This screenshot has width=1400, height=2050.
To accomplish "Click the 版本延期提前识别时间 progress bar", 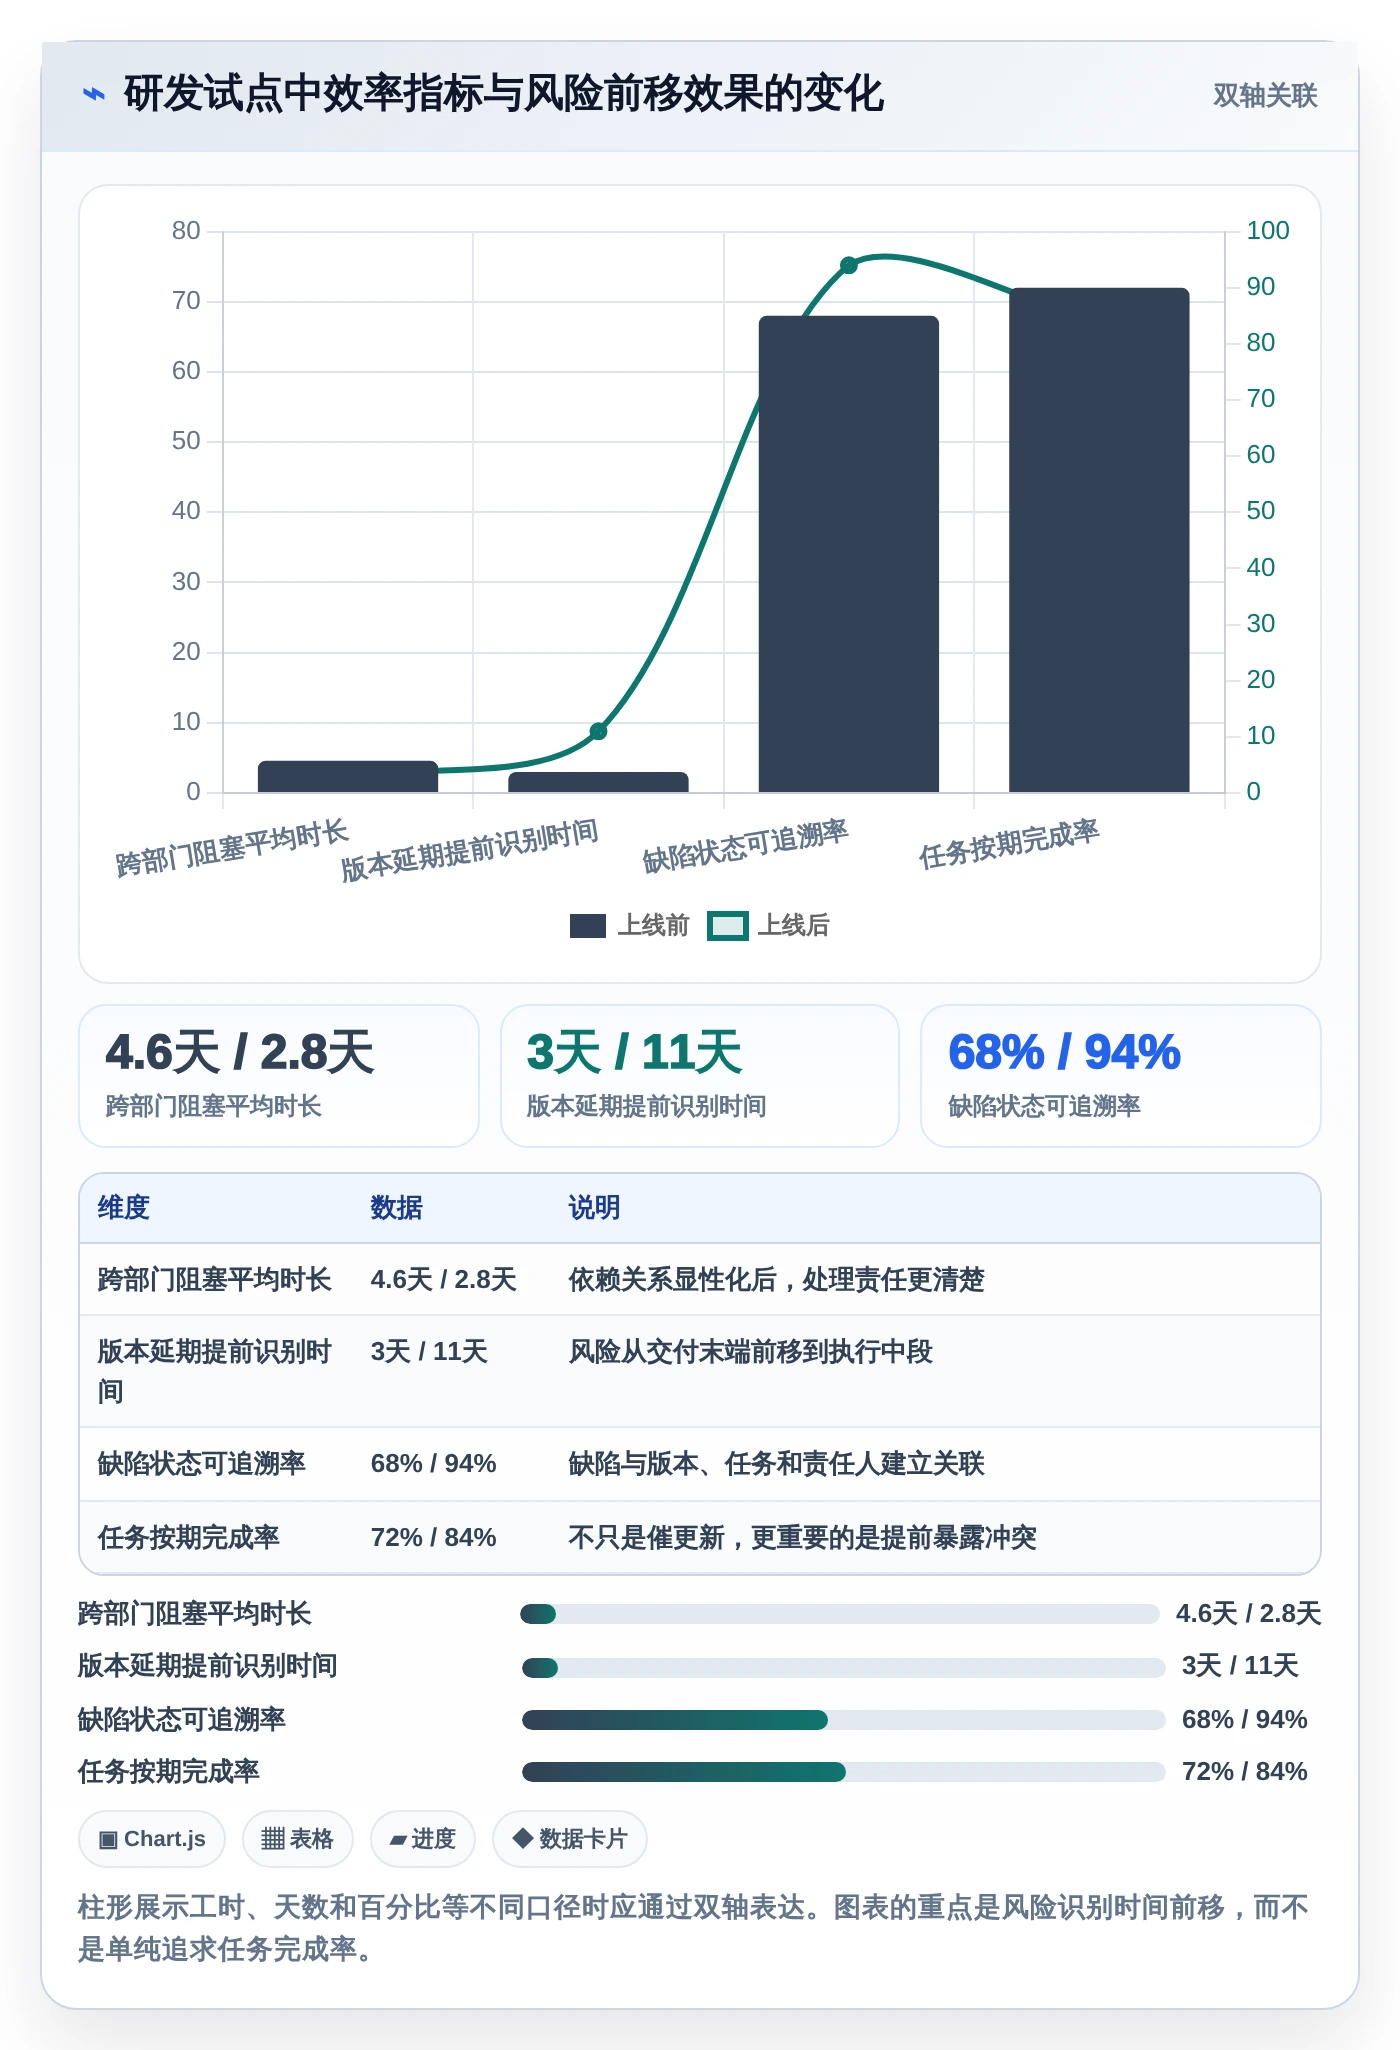I will click(844, 1668).
